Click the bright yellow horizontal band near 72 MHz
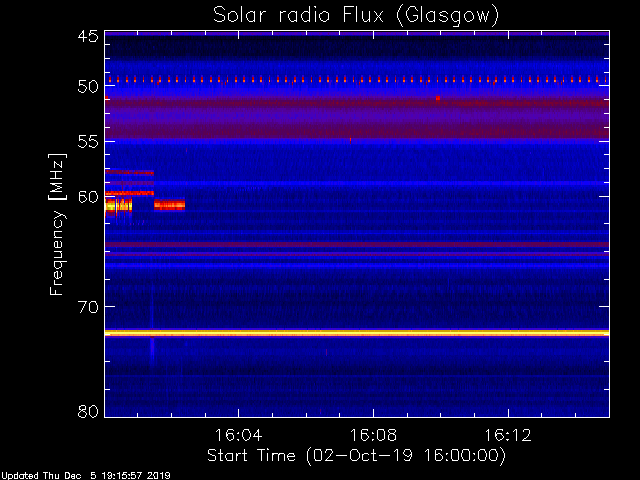640x480 pixels. coord(357,333)
